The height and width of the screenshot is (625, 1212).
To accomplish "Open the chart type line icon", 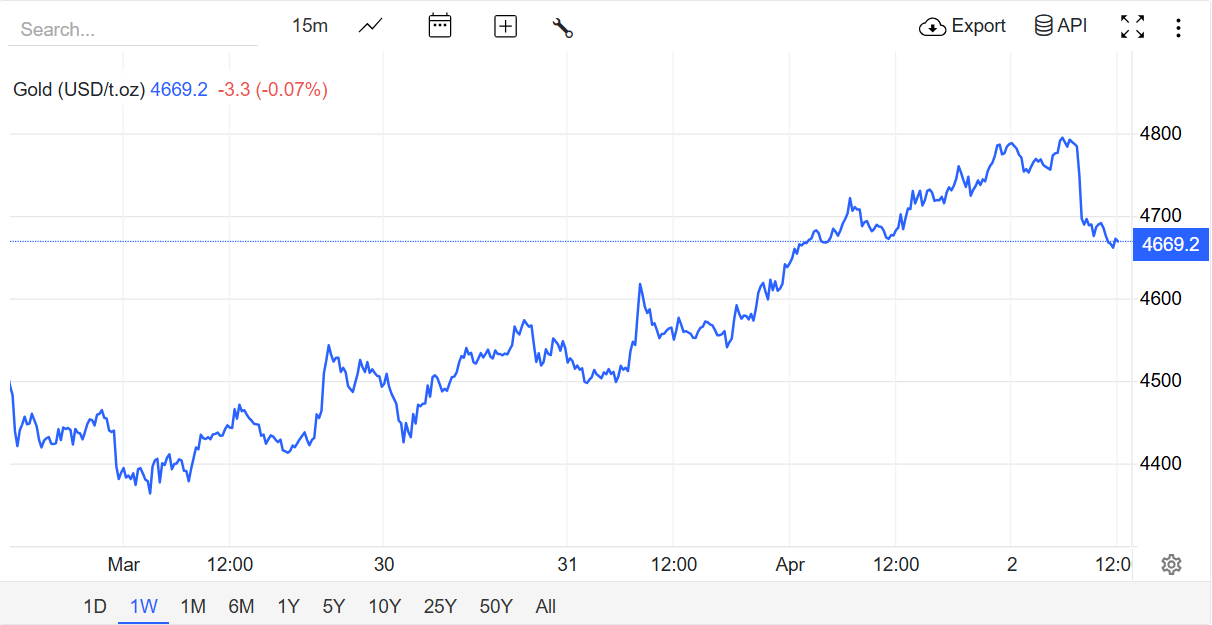I will [370, 26].
